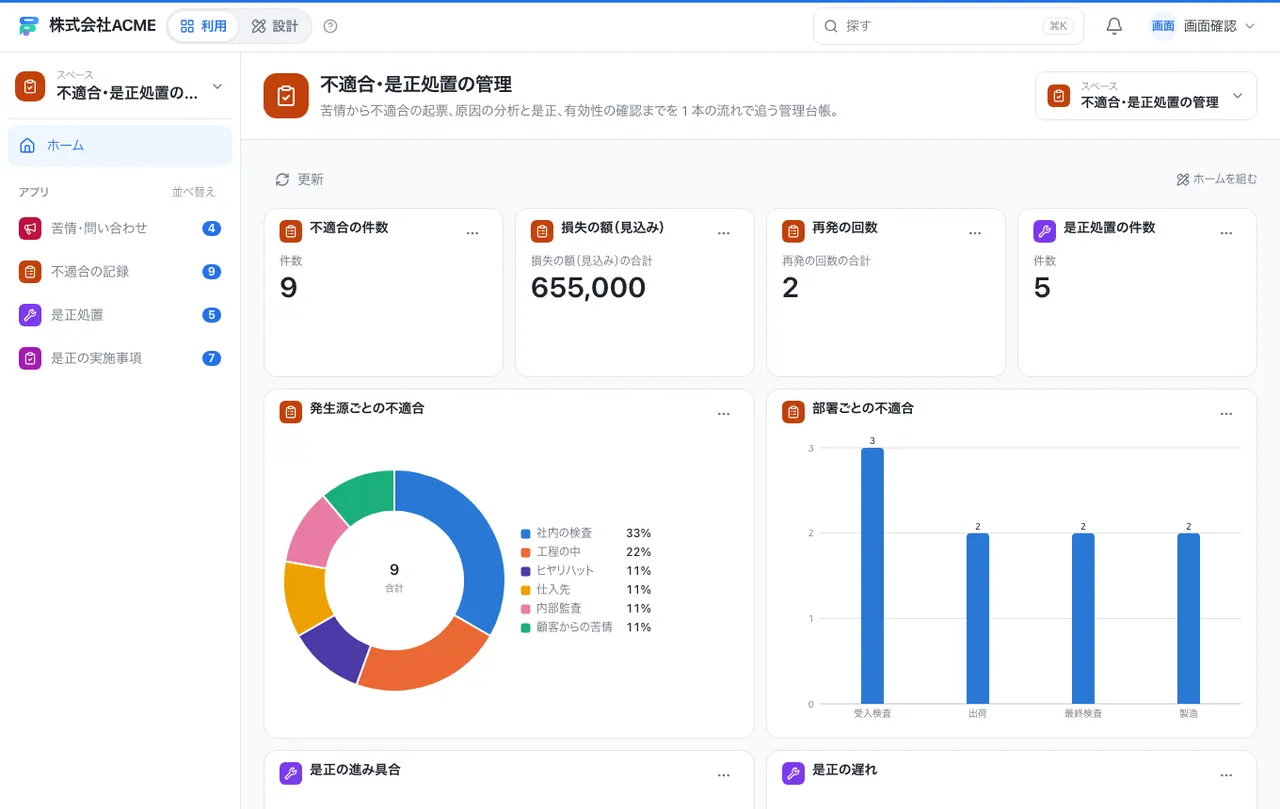The width and height of the screenshot is (1280, 809).
Task: Click the 不適合の件数 card icon
Action: (x=291, y=232)
